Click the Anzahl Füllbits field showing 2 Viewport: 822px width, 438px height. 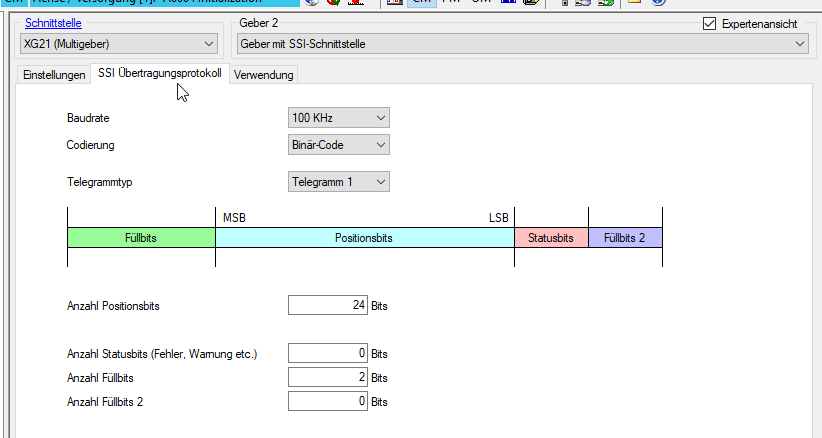click(x=327, y=377)
